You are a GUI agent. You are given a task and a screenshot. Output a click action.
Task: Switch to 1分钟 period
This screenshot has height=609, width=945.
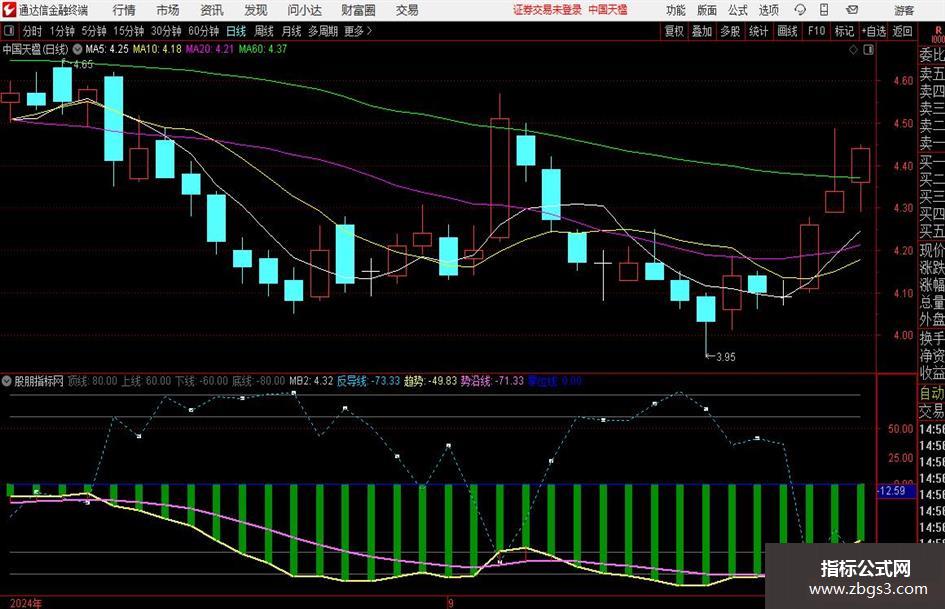pos(61,31)
